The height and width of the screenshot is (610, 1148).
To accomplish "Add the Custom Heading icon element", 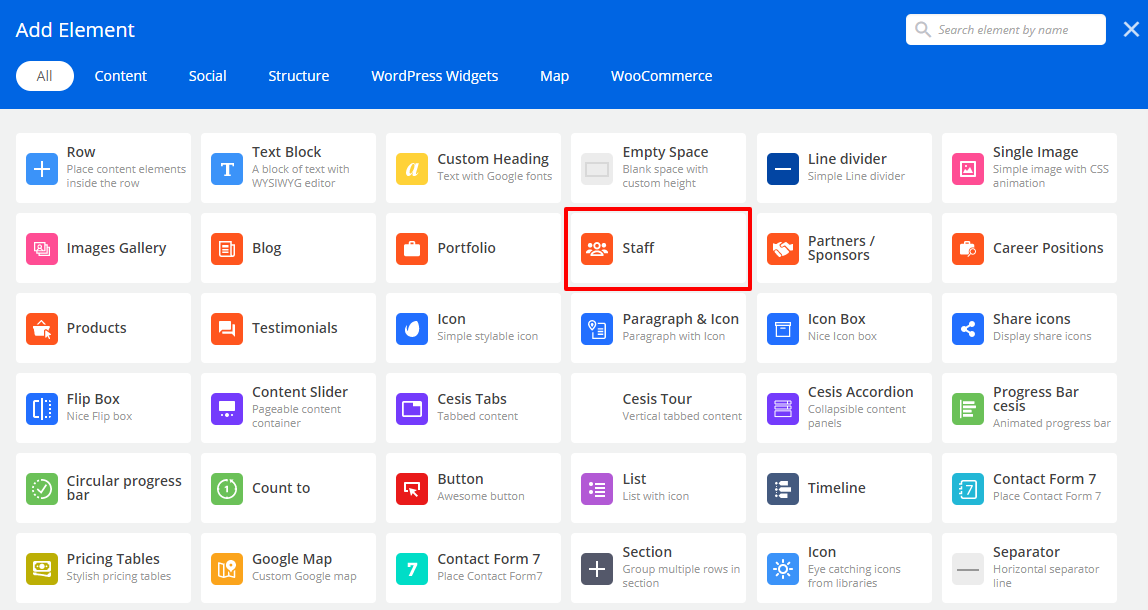I will click(412, 168).
